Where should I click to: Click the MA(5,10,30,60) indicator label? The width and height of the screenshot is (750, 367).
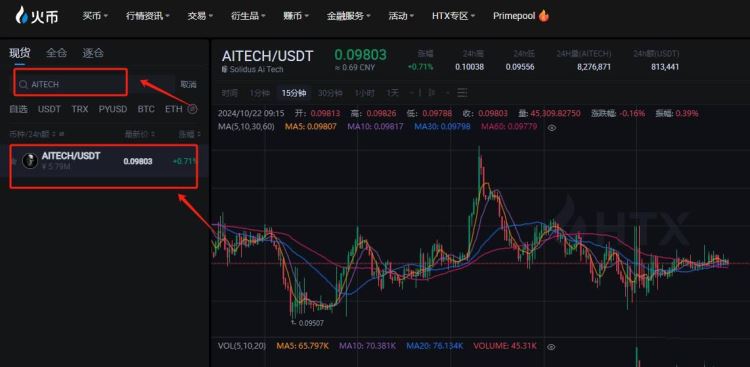coord(245,127)
